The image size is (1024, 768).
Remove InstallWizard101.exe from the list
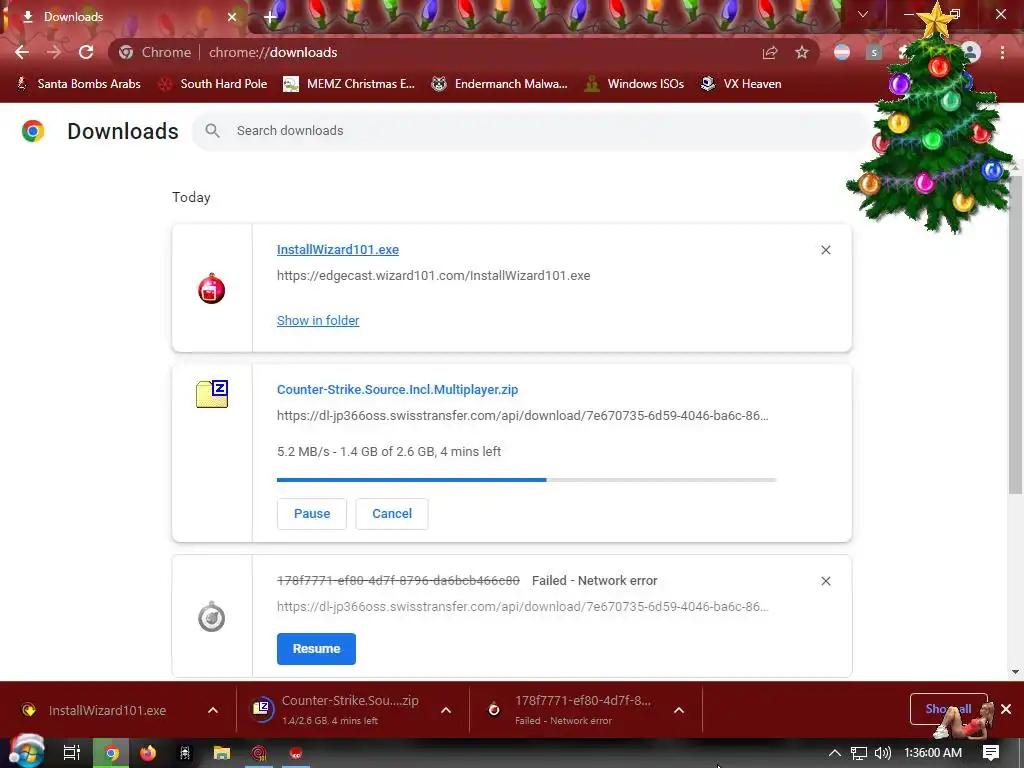tap(825, 250)
